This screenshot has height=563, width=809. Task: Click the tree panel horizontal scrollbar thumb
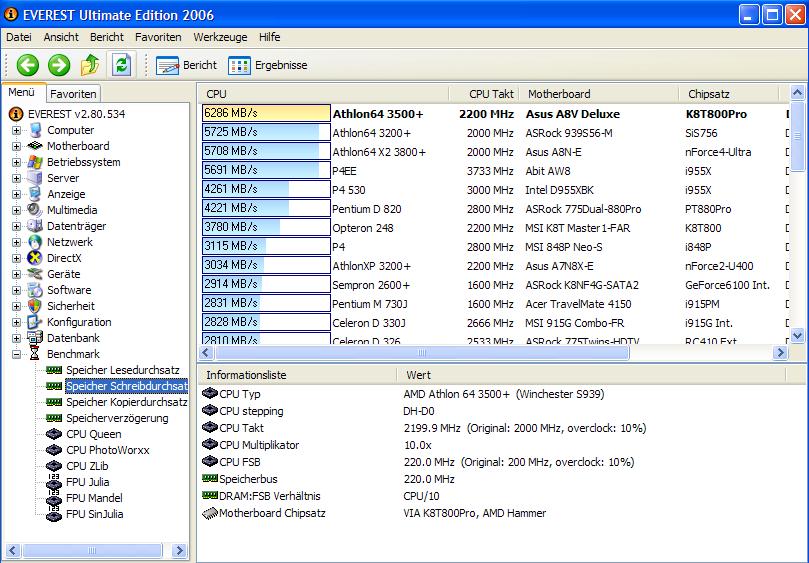point(92,550)
